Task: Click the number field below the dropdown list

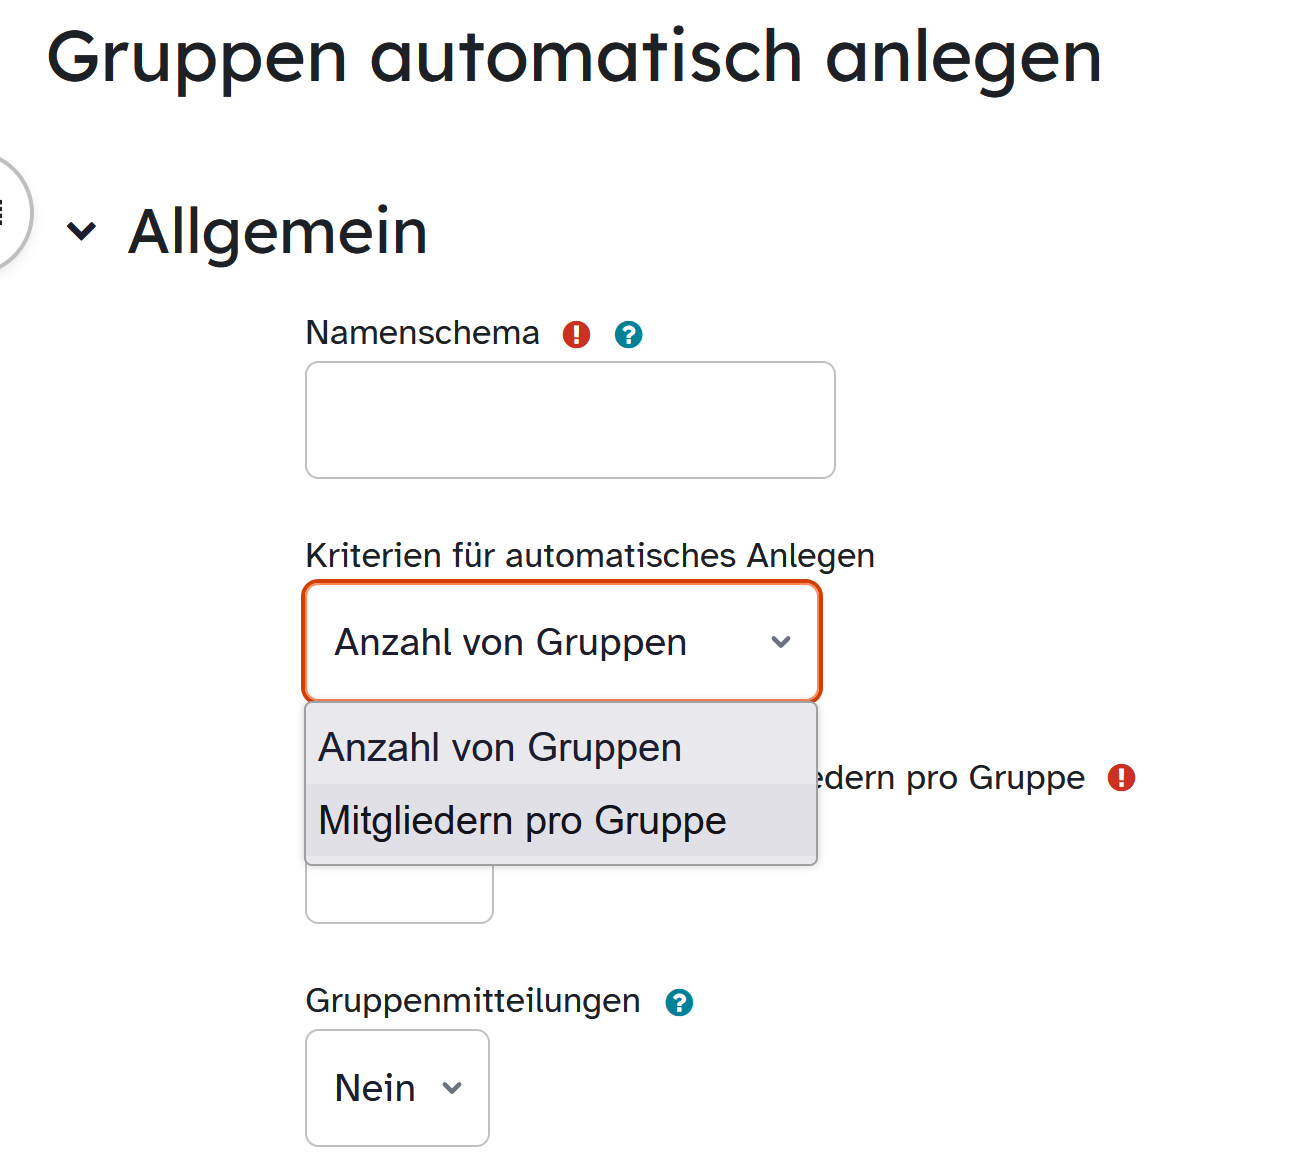Action: (399, 895)
